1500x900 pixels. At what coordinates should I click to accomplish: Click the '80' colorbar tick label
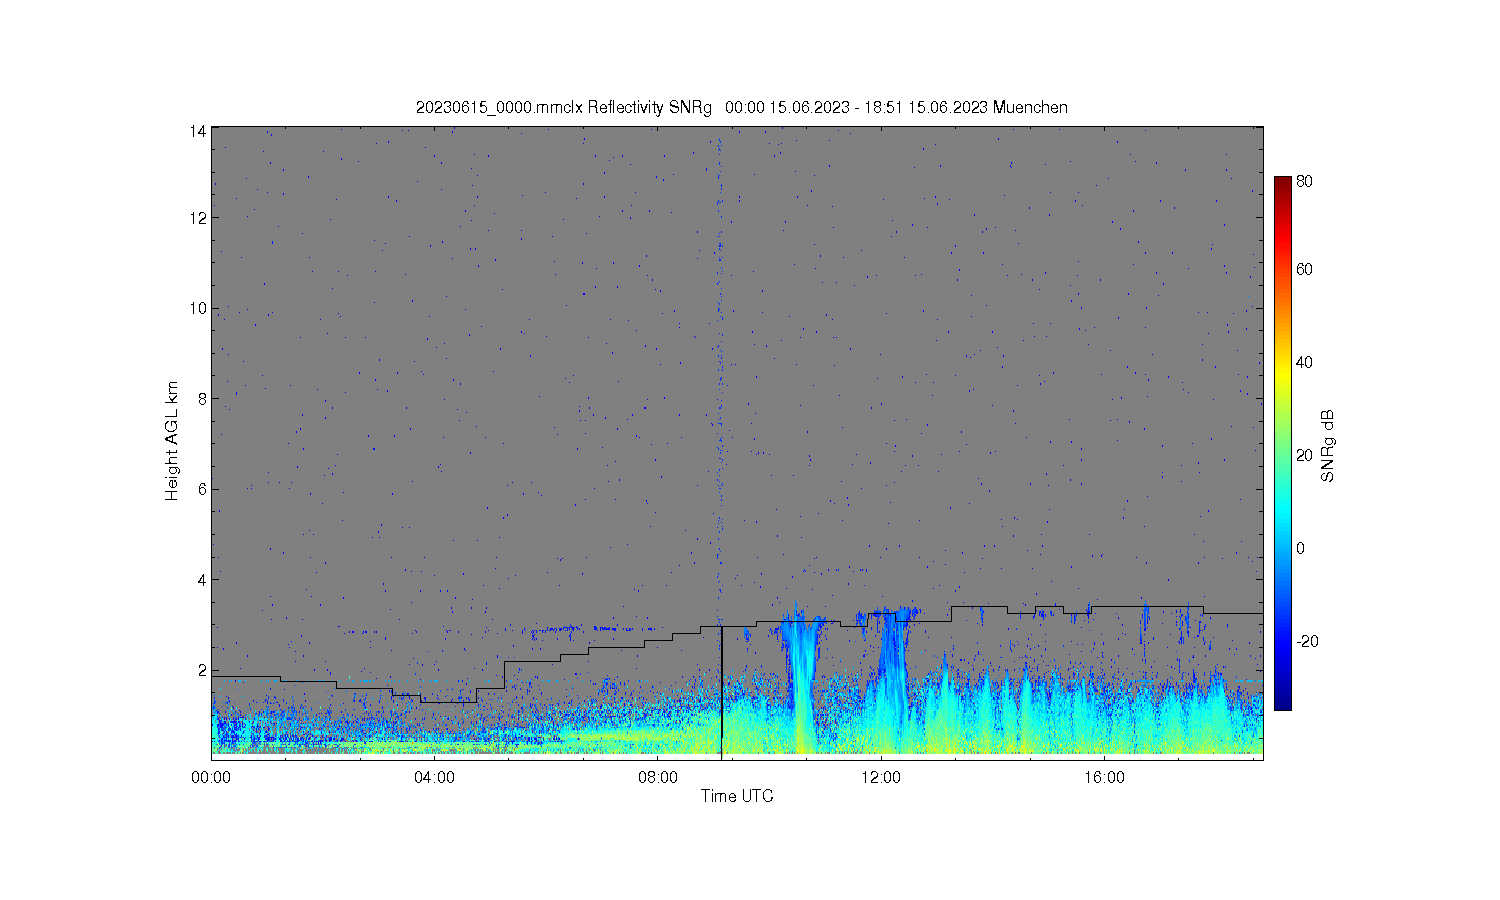click(1304, 182)
